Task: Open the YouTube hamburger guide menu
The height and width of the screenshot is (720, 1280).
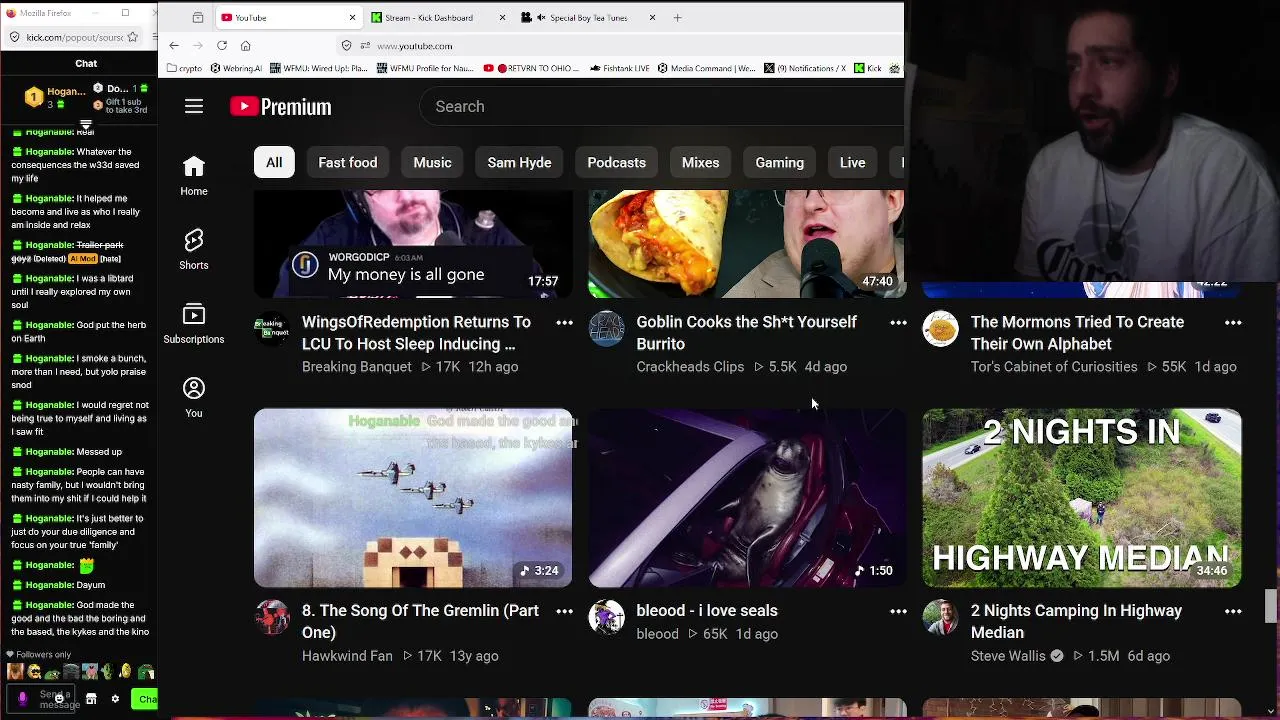Action: [194, 106]
